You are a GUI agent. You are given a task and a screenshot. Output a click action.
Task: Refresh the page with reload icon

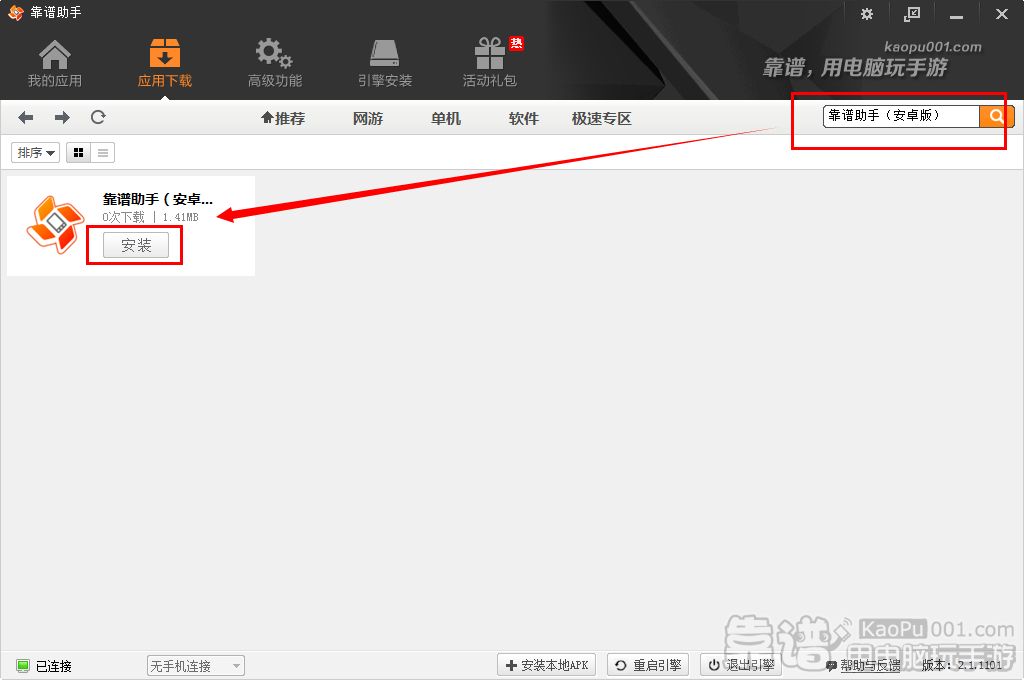[98, 118]
